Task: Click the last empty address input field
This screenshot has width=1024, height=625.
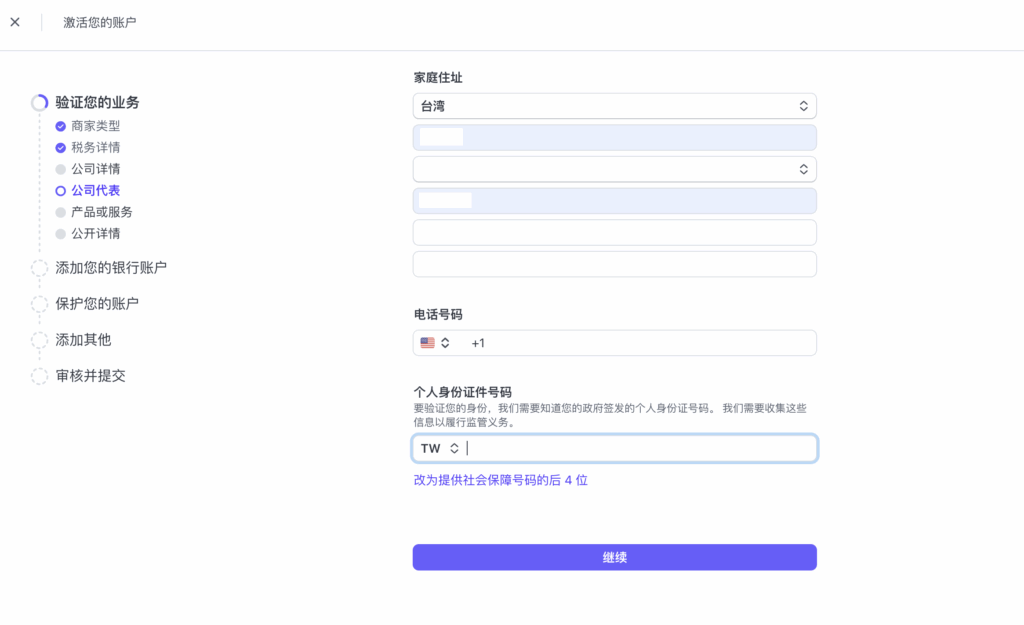Action: click(614, 264)
